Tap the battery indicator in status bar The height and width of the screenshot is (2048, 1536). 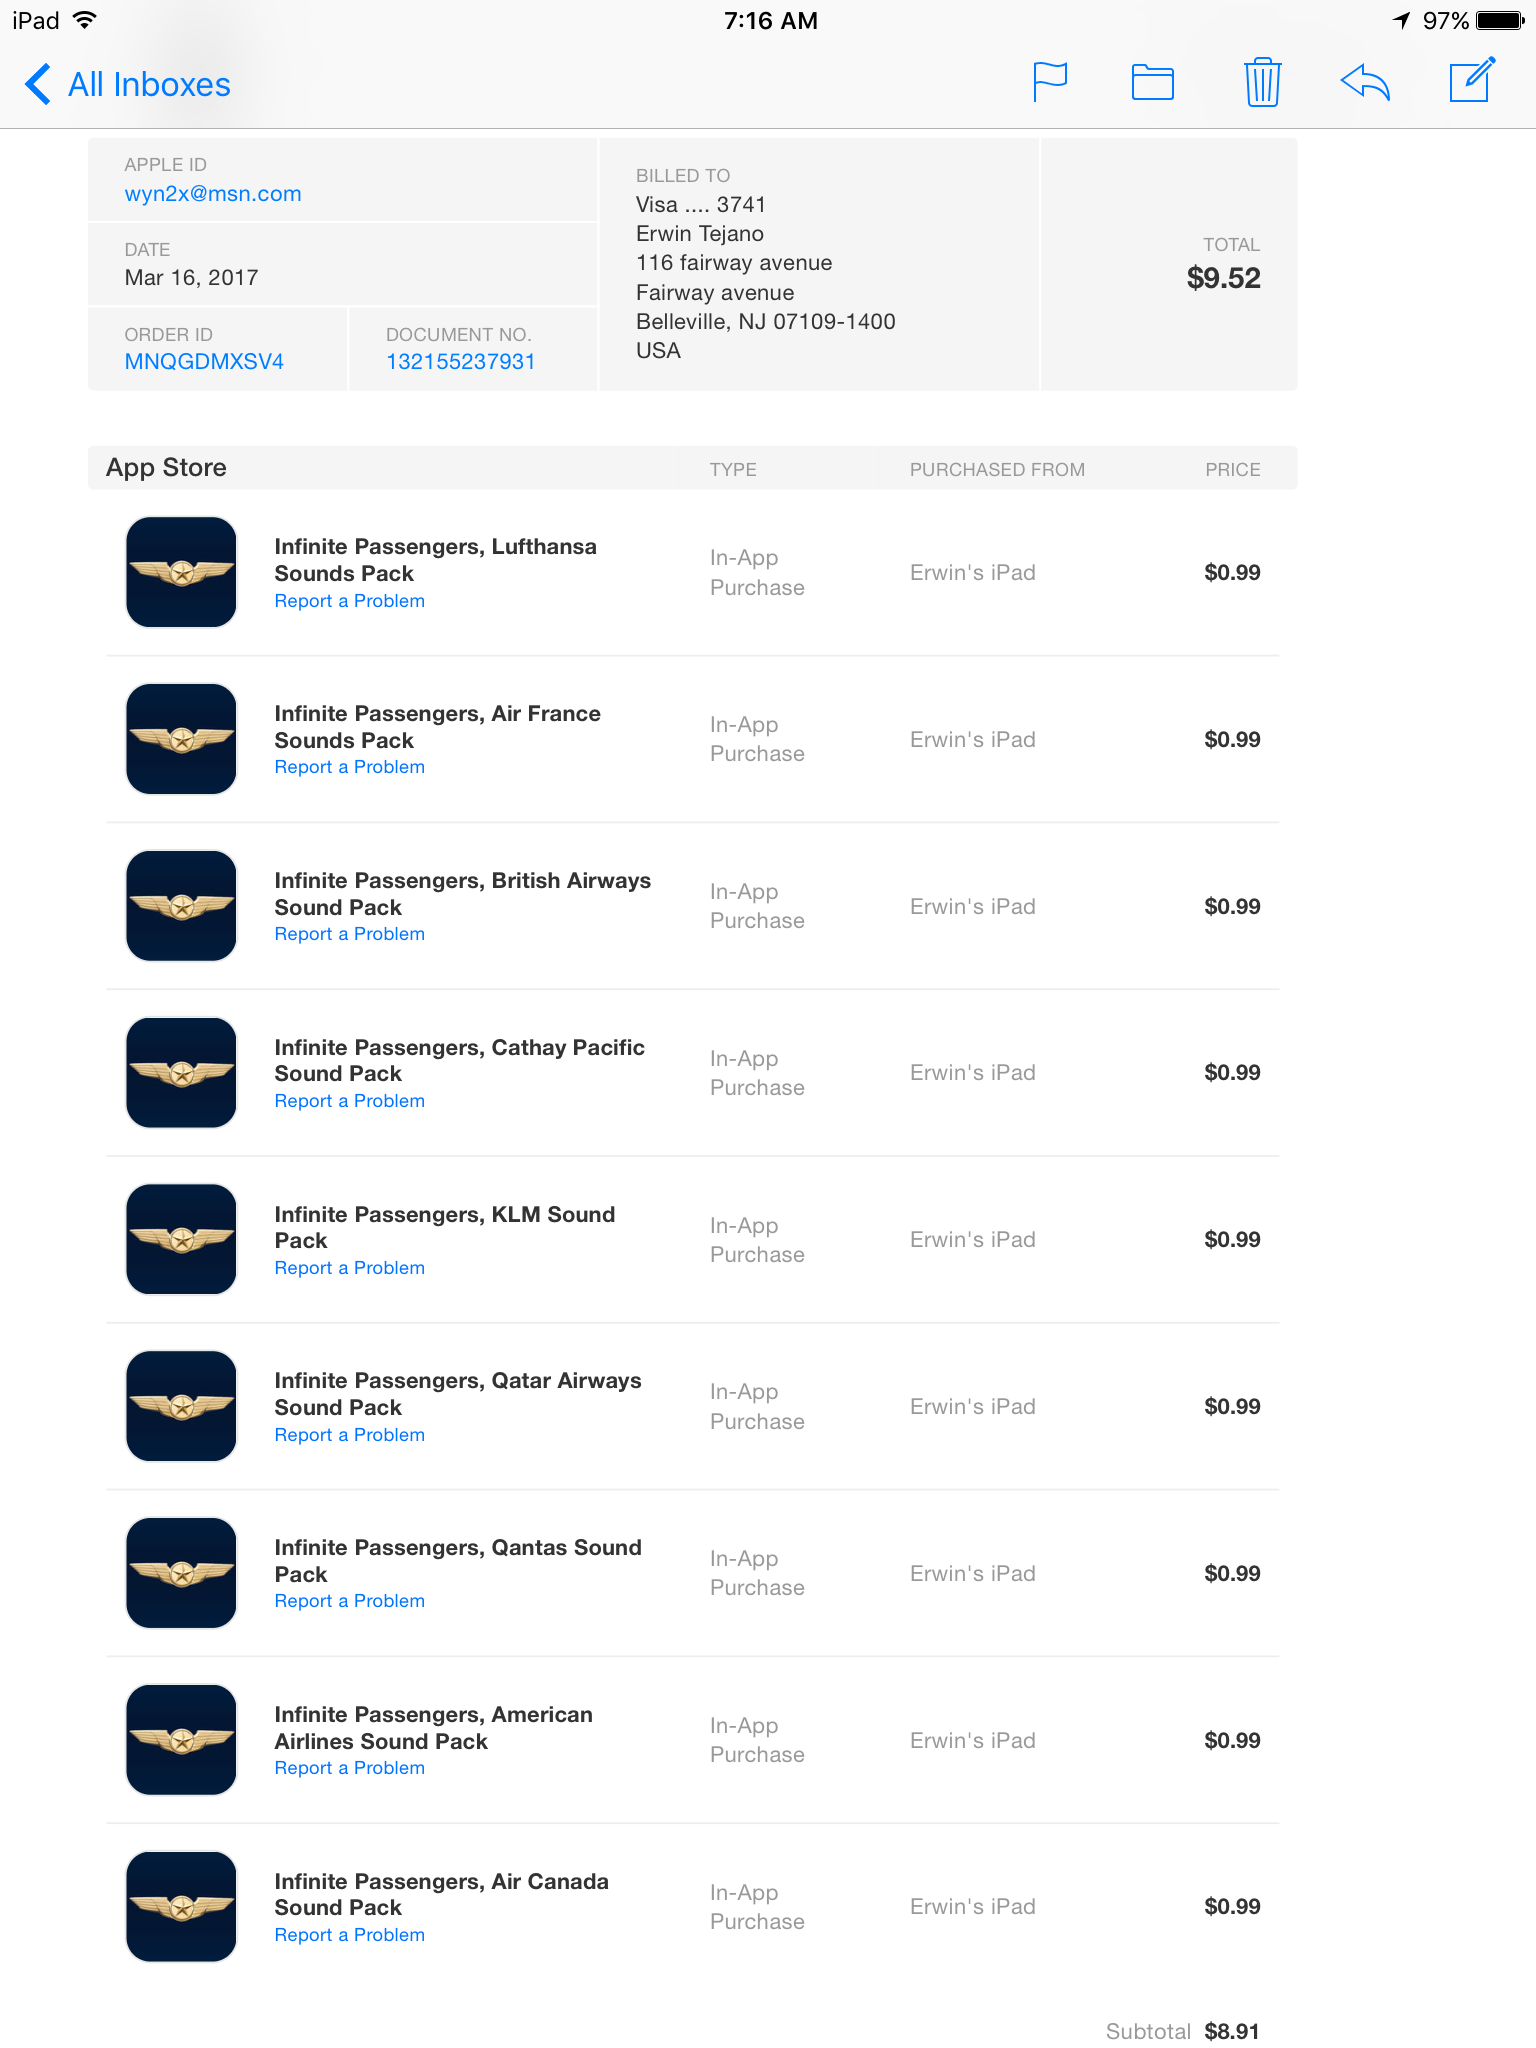pos(1501,20)
